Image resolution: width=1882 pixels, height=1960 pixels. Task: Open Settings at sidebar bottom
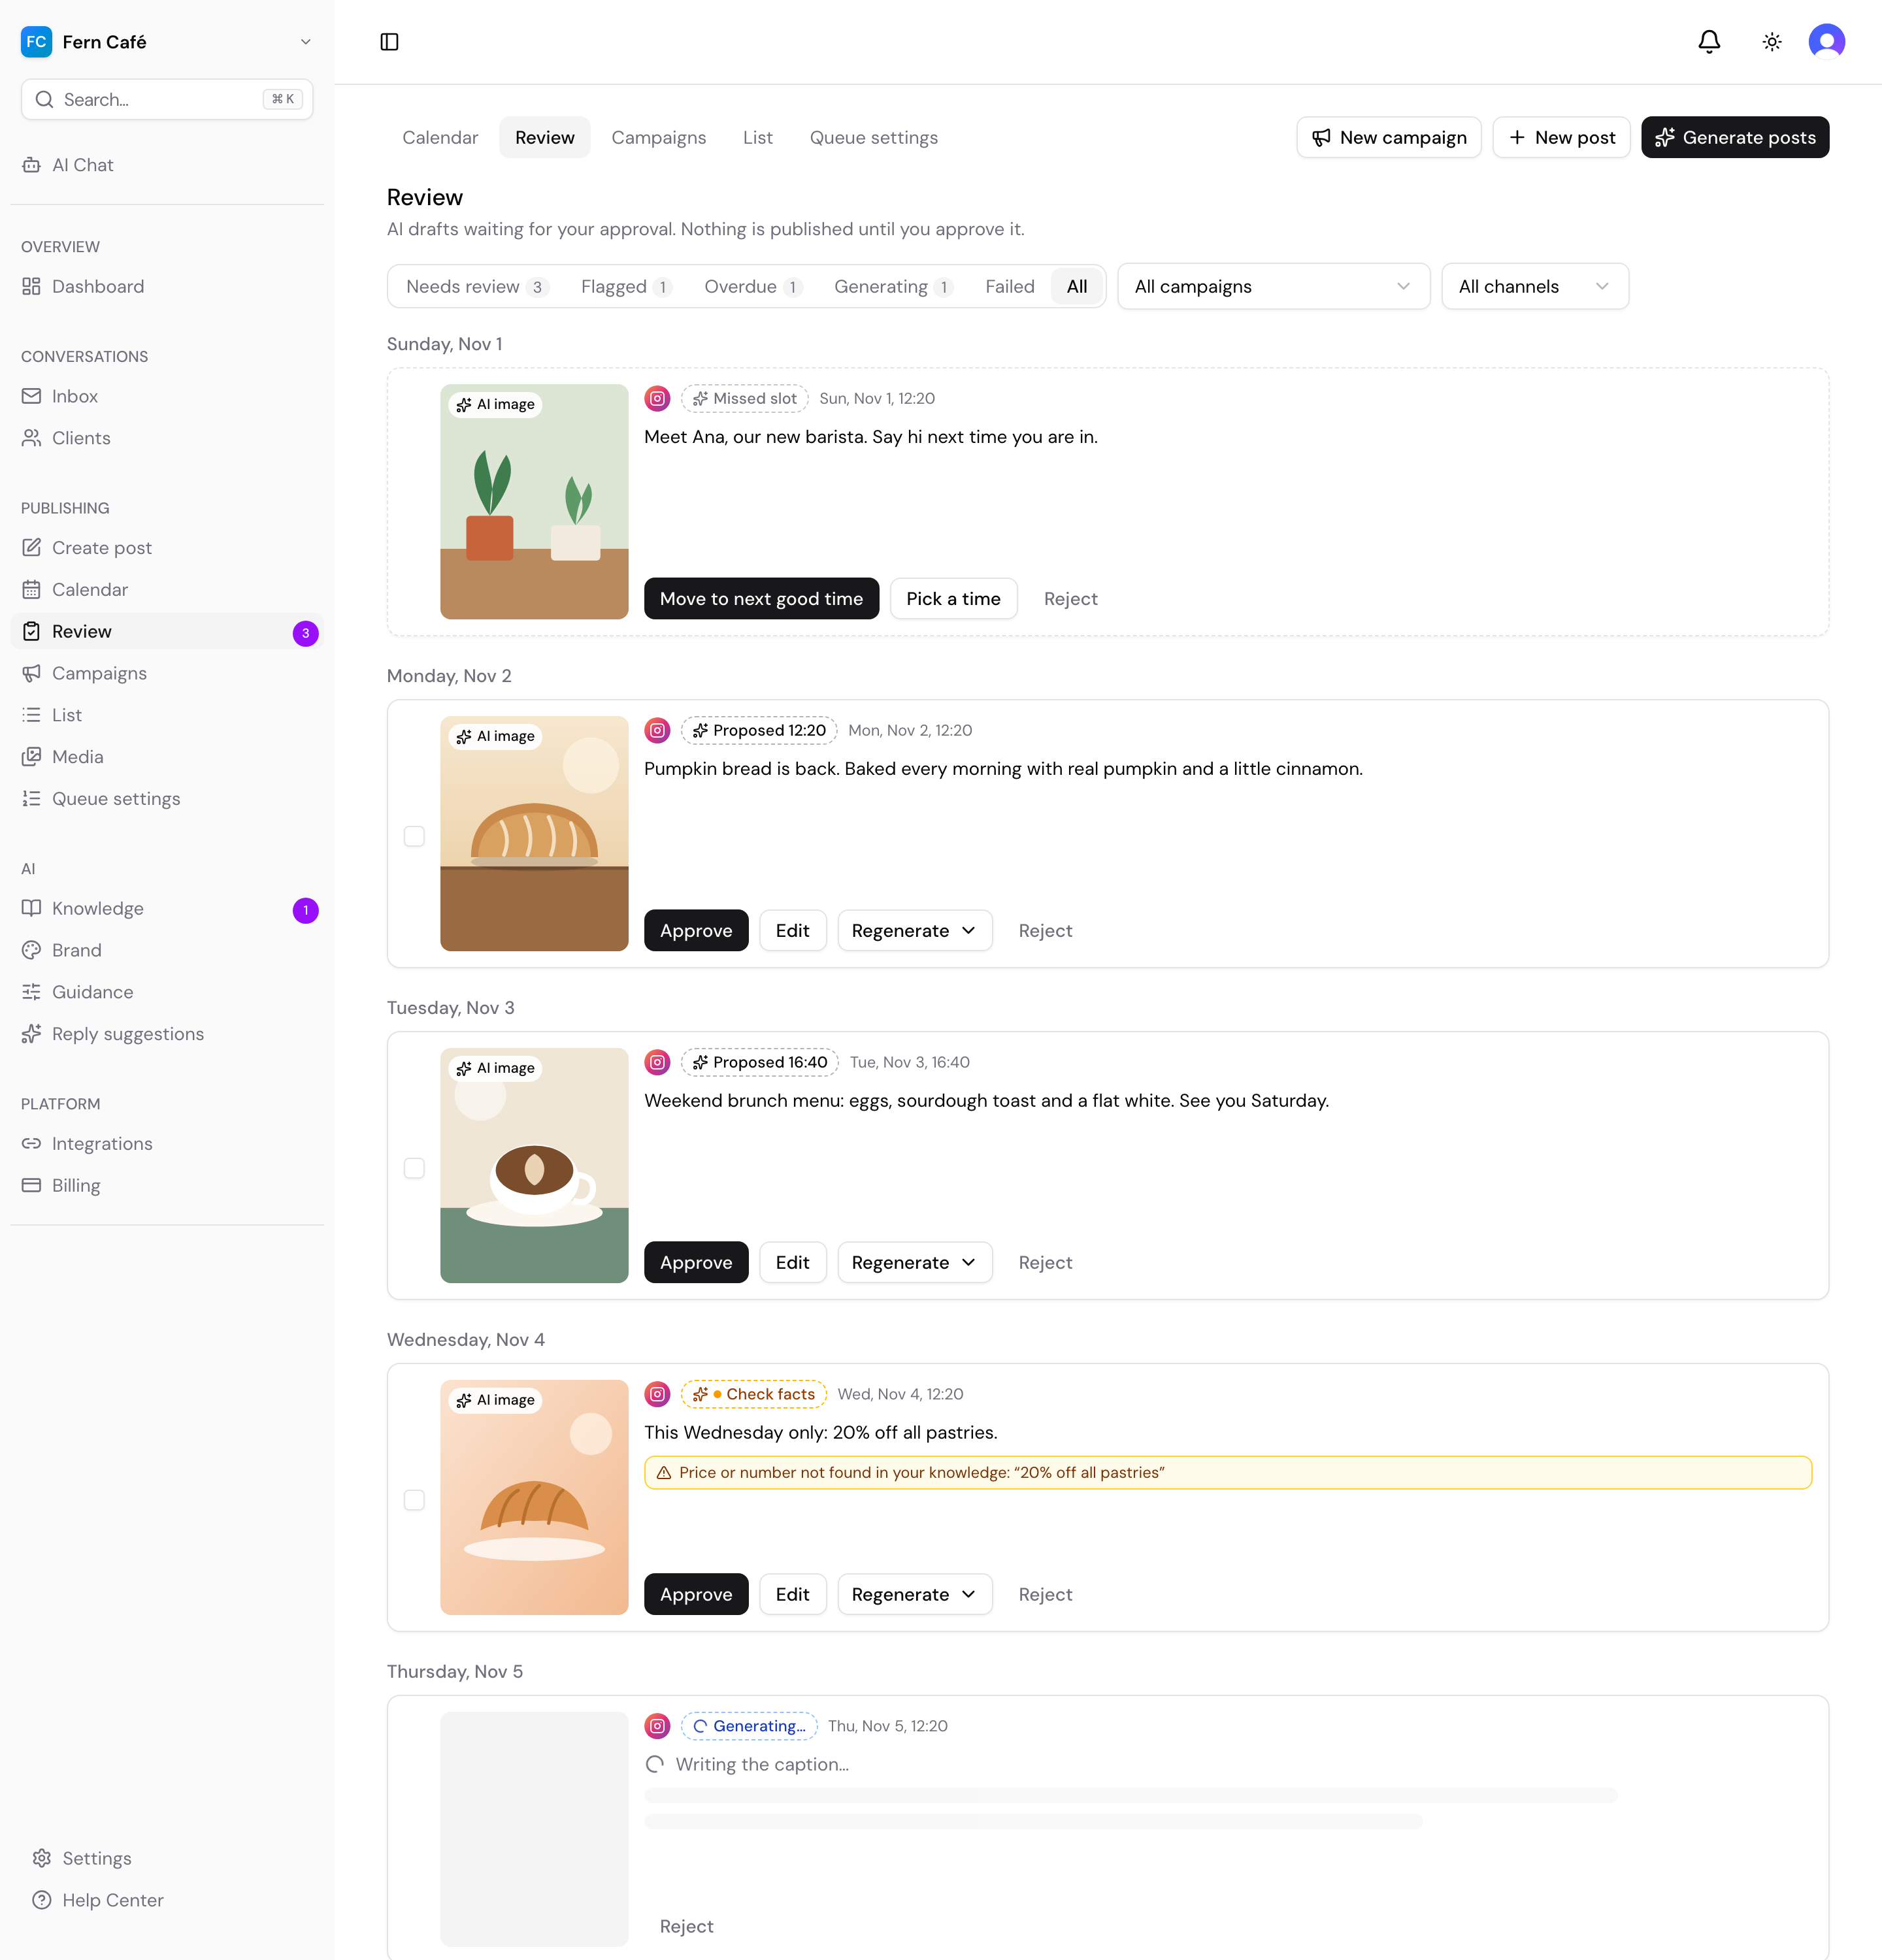[167, 1858]
